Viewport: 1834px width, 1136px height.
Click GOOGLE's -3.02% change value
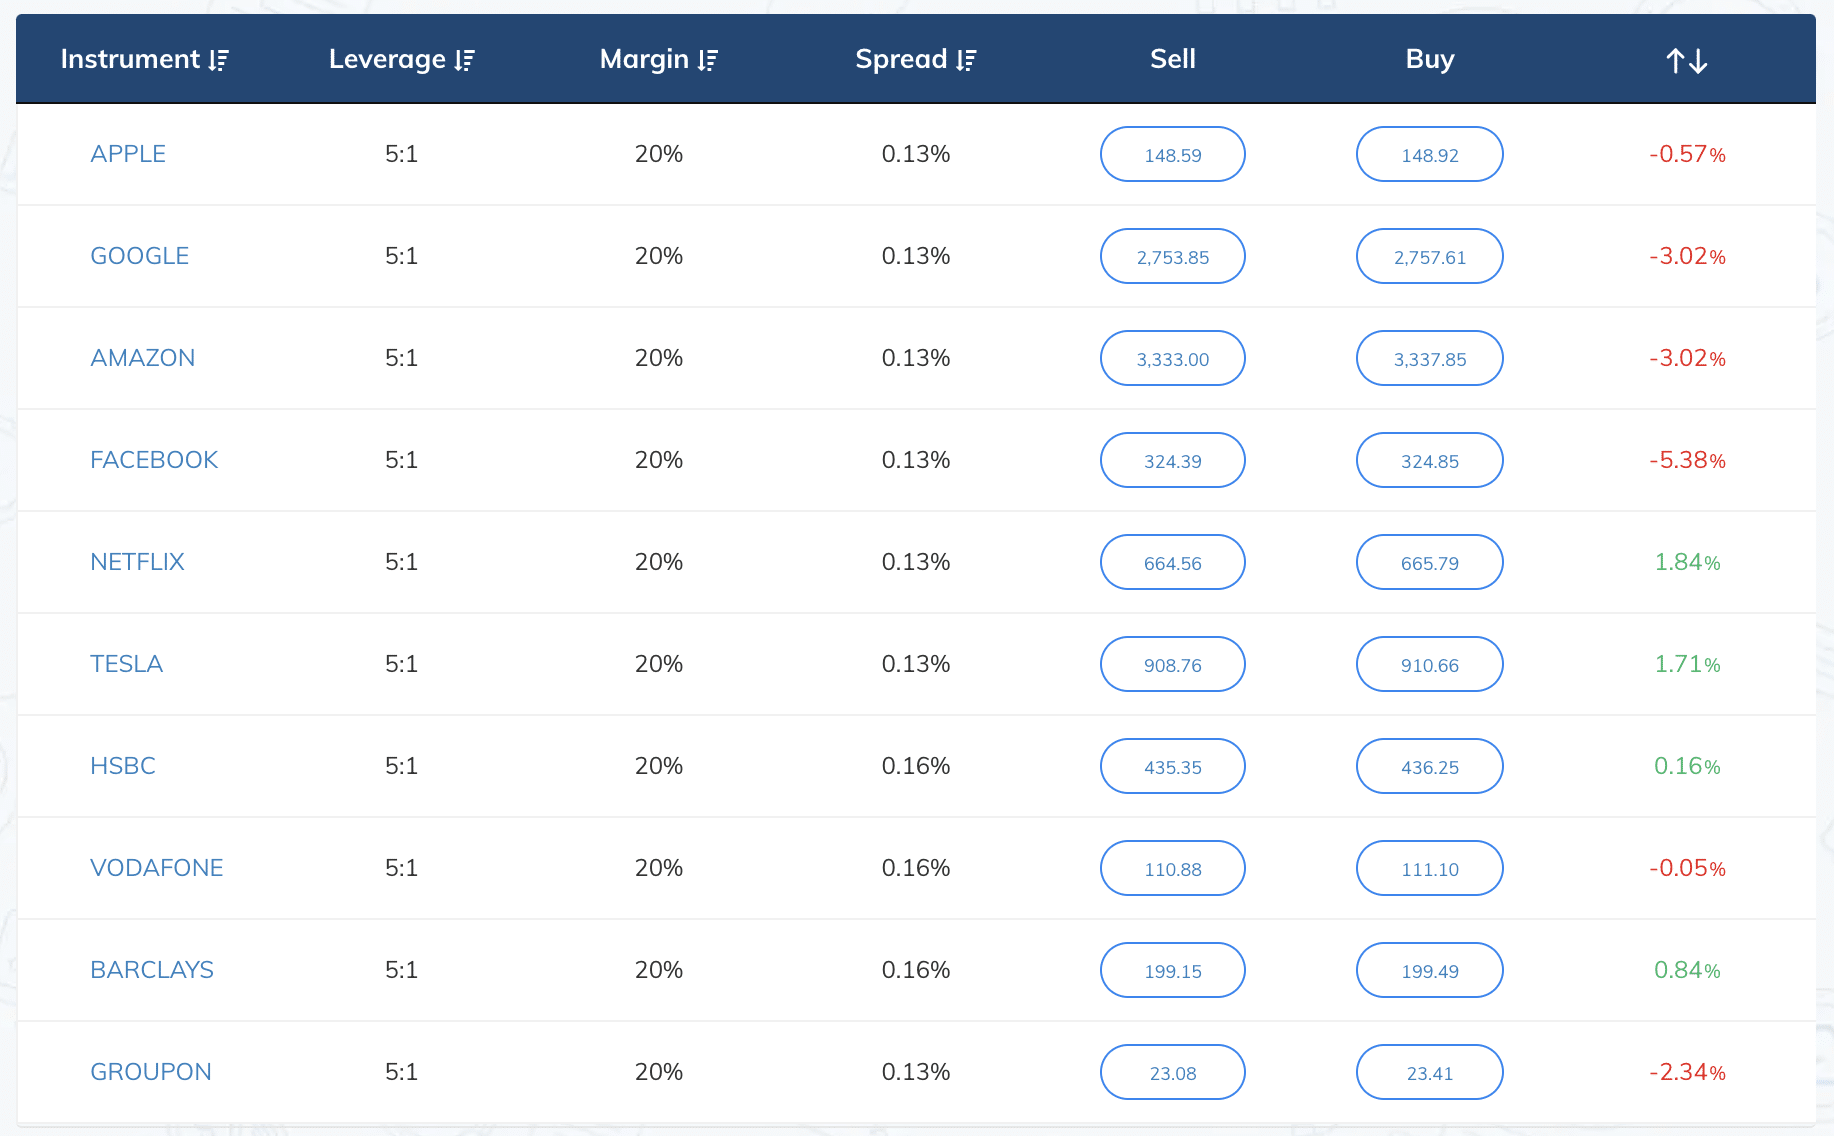pos(1687,256)
